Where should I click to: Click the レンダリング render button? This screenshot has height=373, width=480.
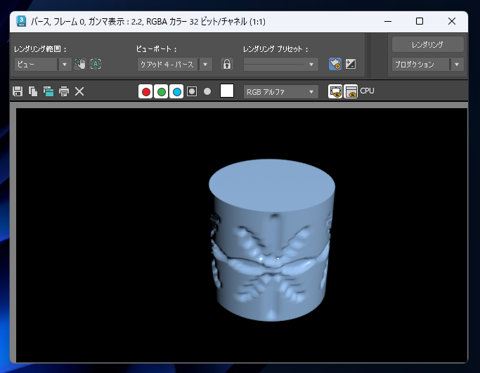pos(428,45)
